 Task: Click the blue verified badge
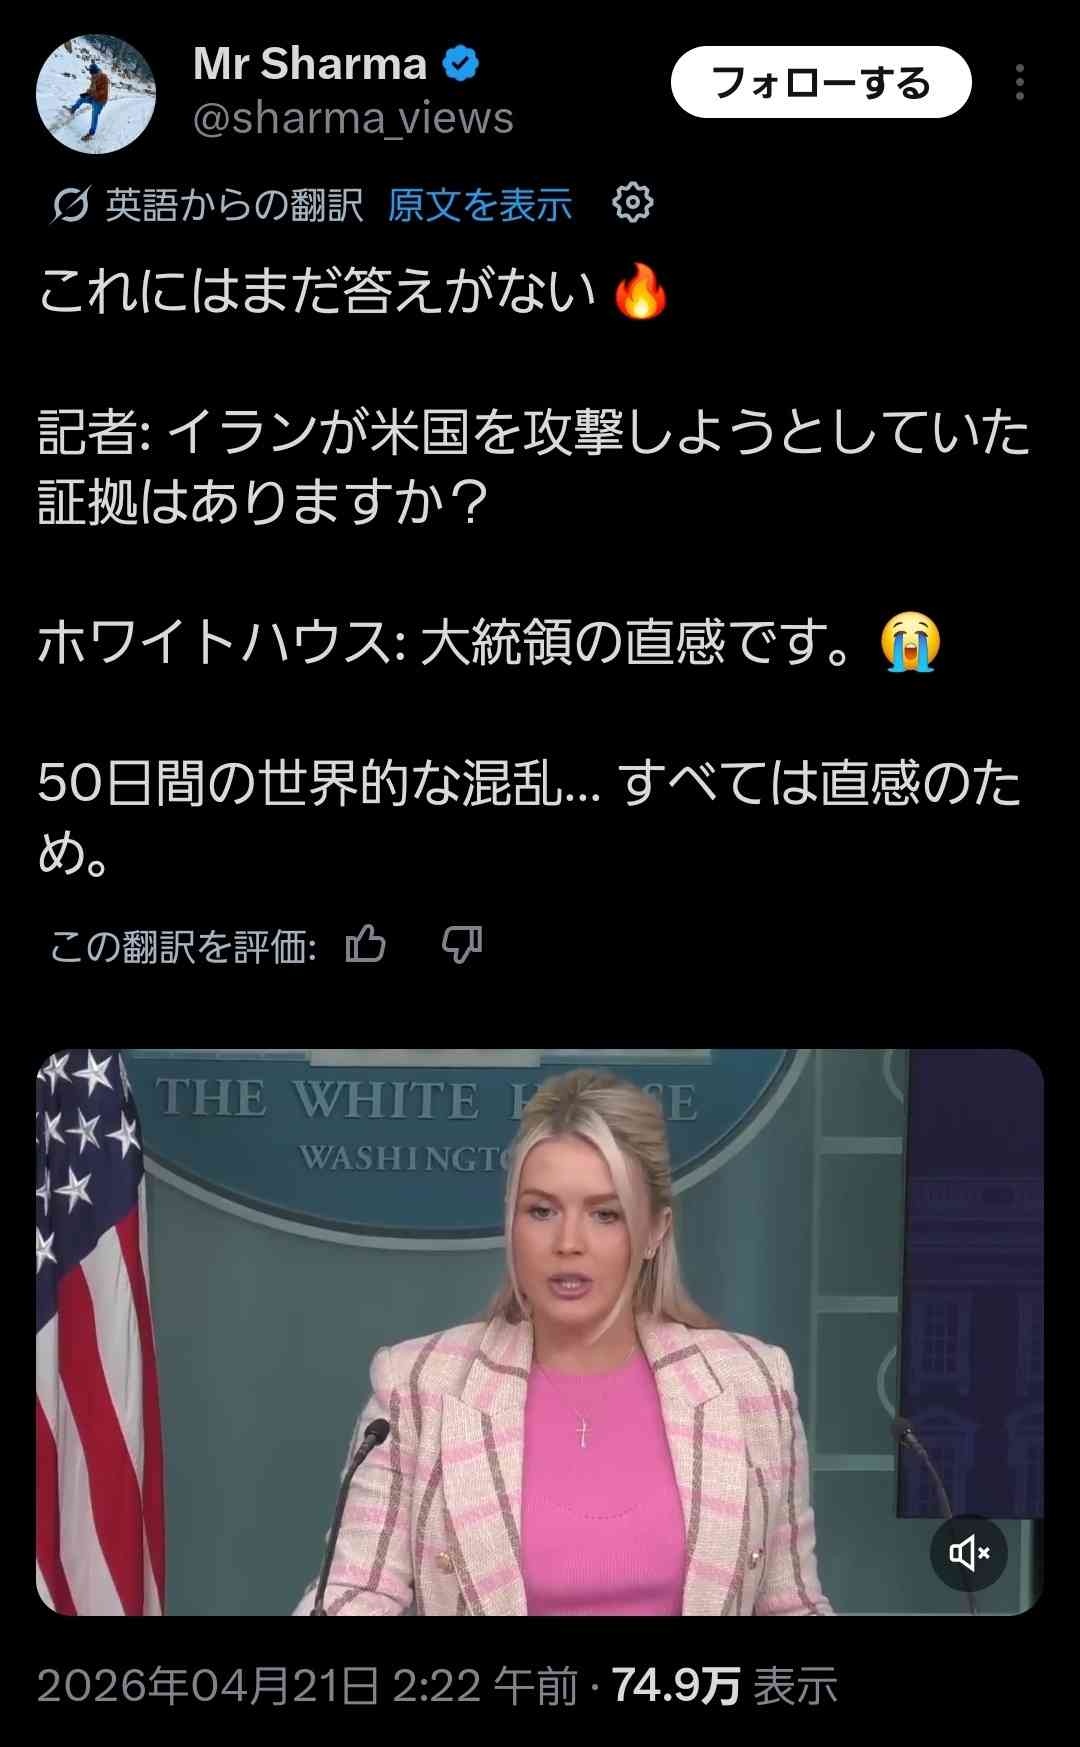(x=460, y=64)
